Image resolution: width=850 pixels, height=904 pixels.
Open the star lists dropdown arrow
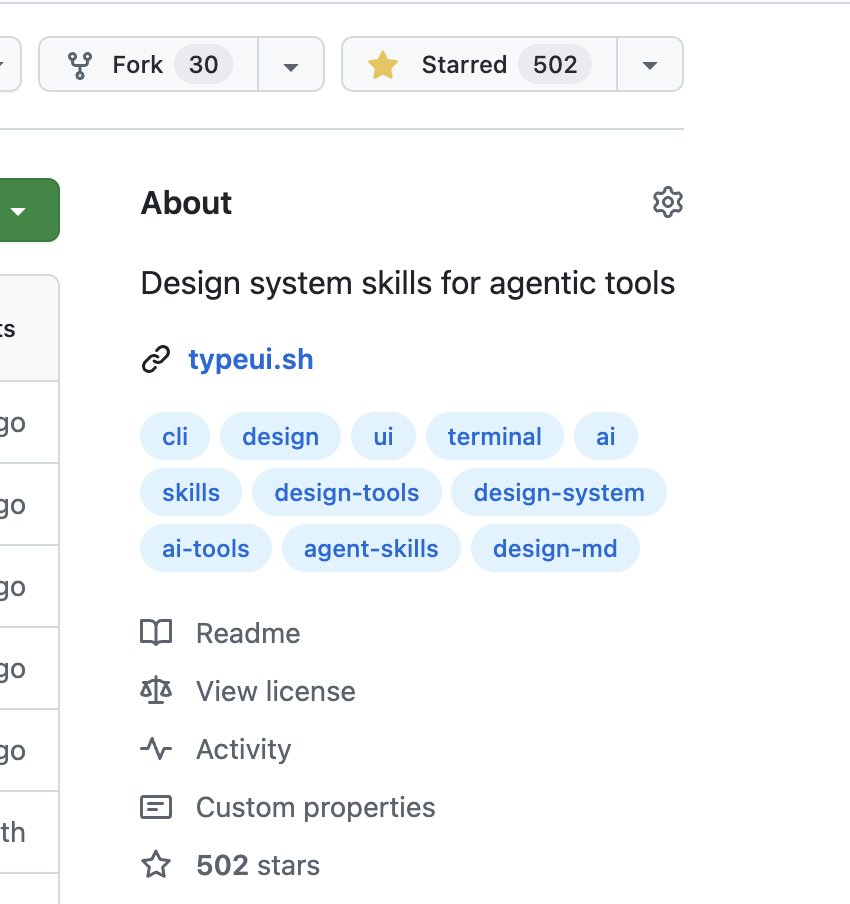pyautogui.click(x=650, y=65)
